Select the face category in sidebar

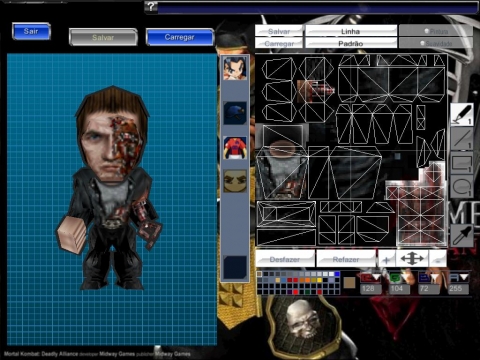pyautogui.click(x=235, y=181)
